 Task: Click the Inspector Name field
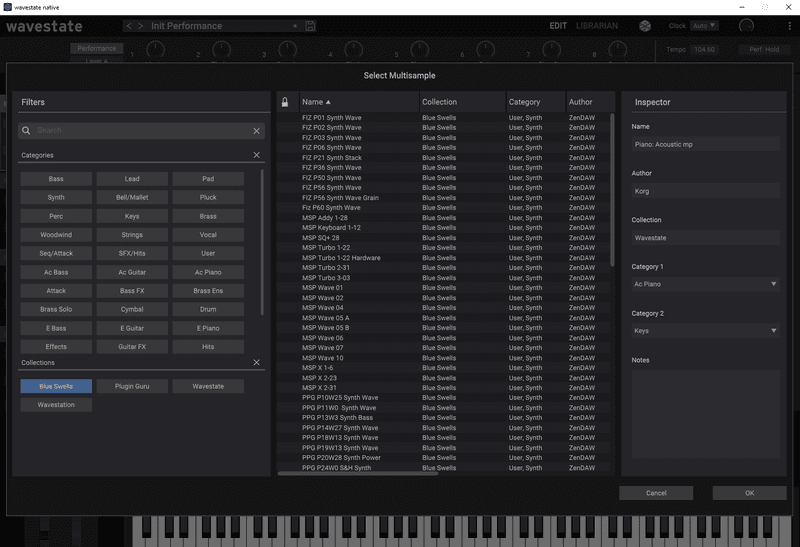(706, 144)
